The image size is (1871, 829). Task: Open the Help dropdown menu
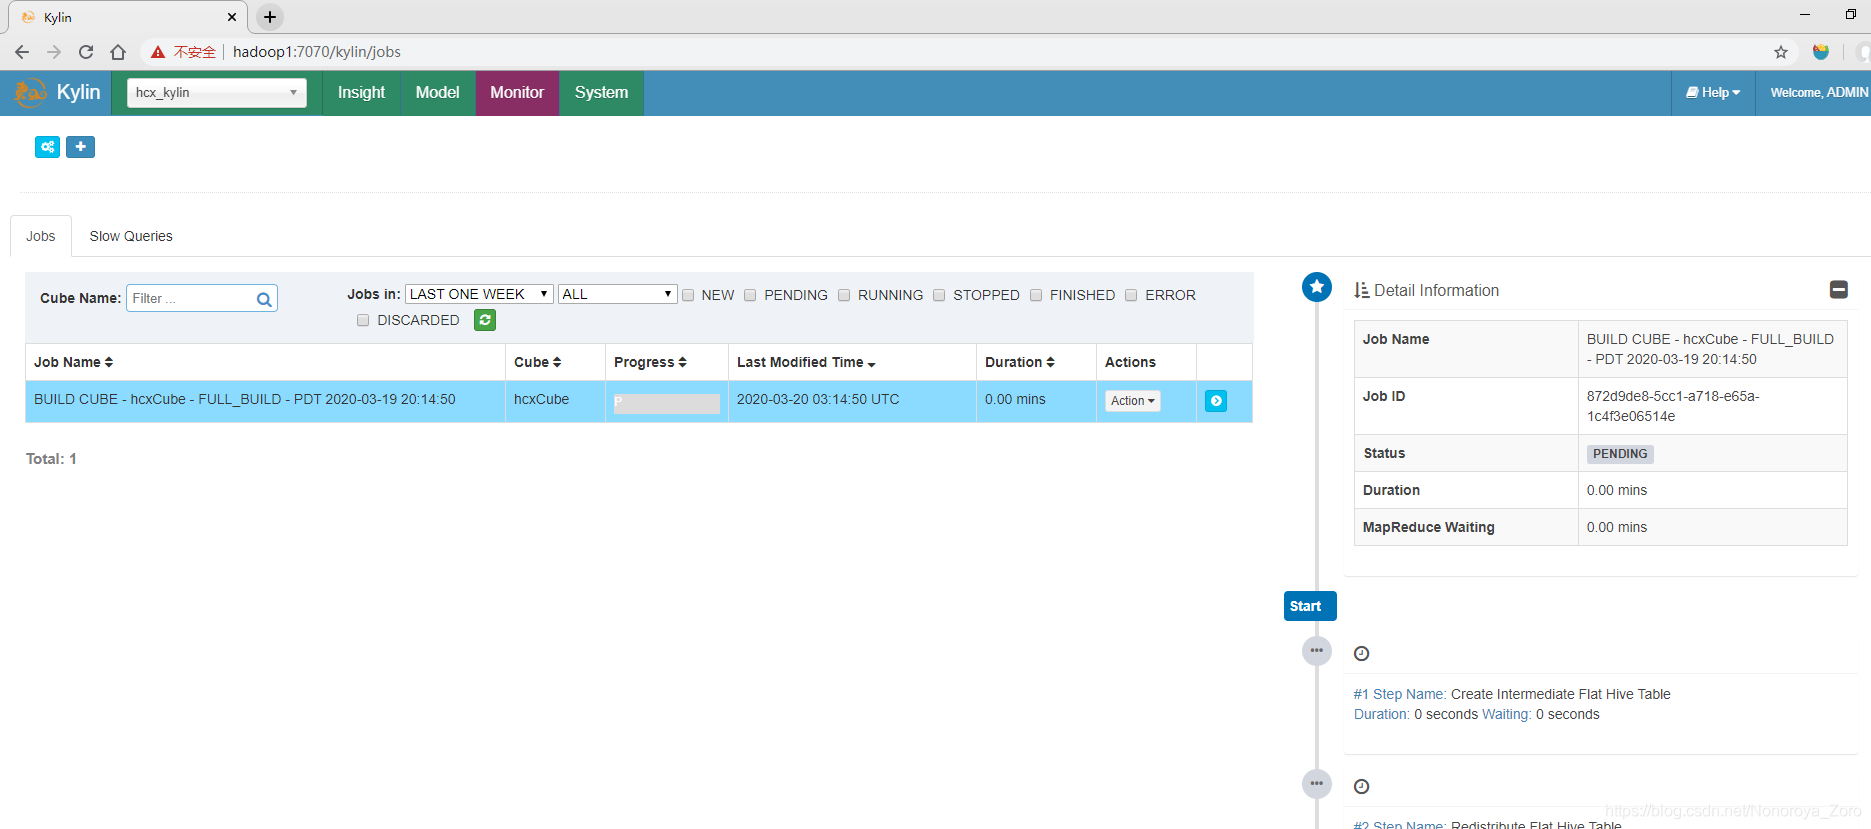(x=1713, y=93)
